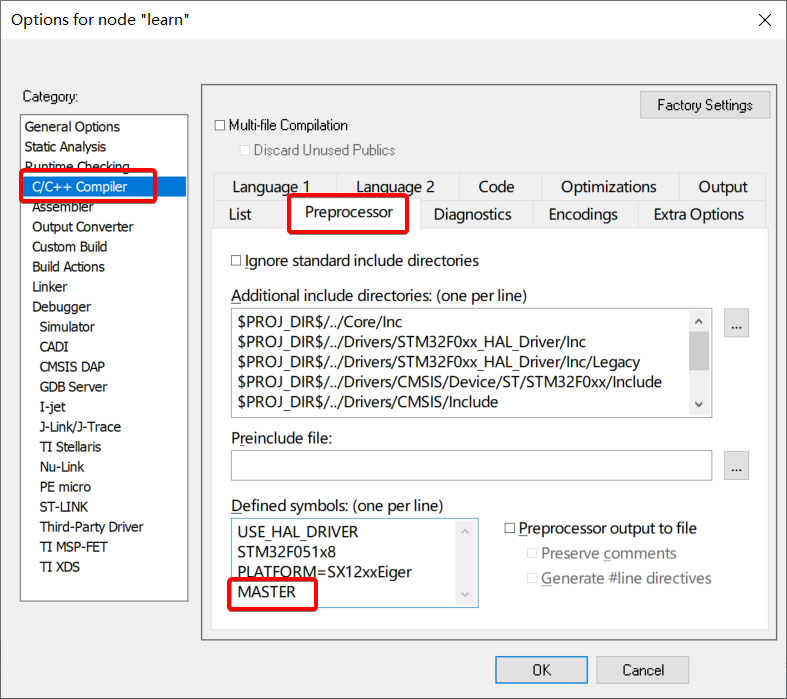Click browse button for additional include directories
The width and height of the screenshot is (787, 699).
(736, 324)
